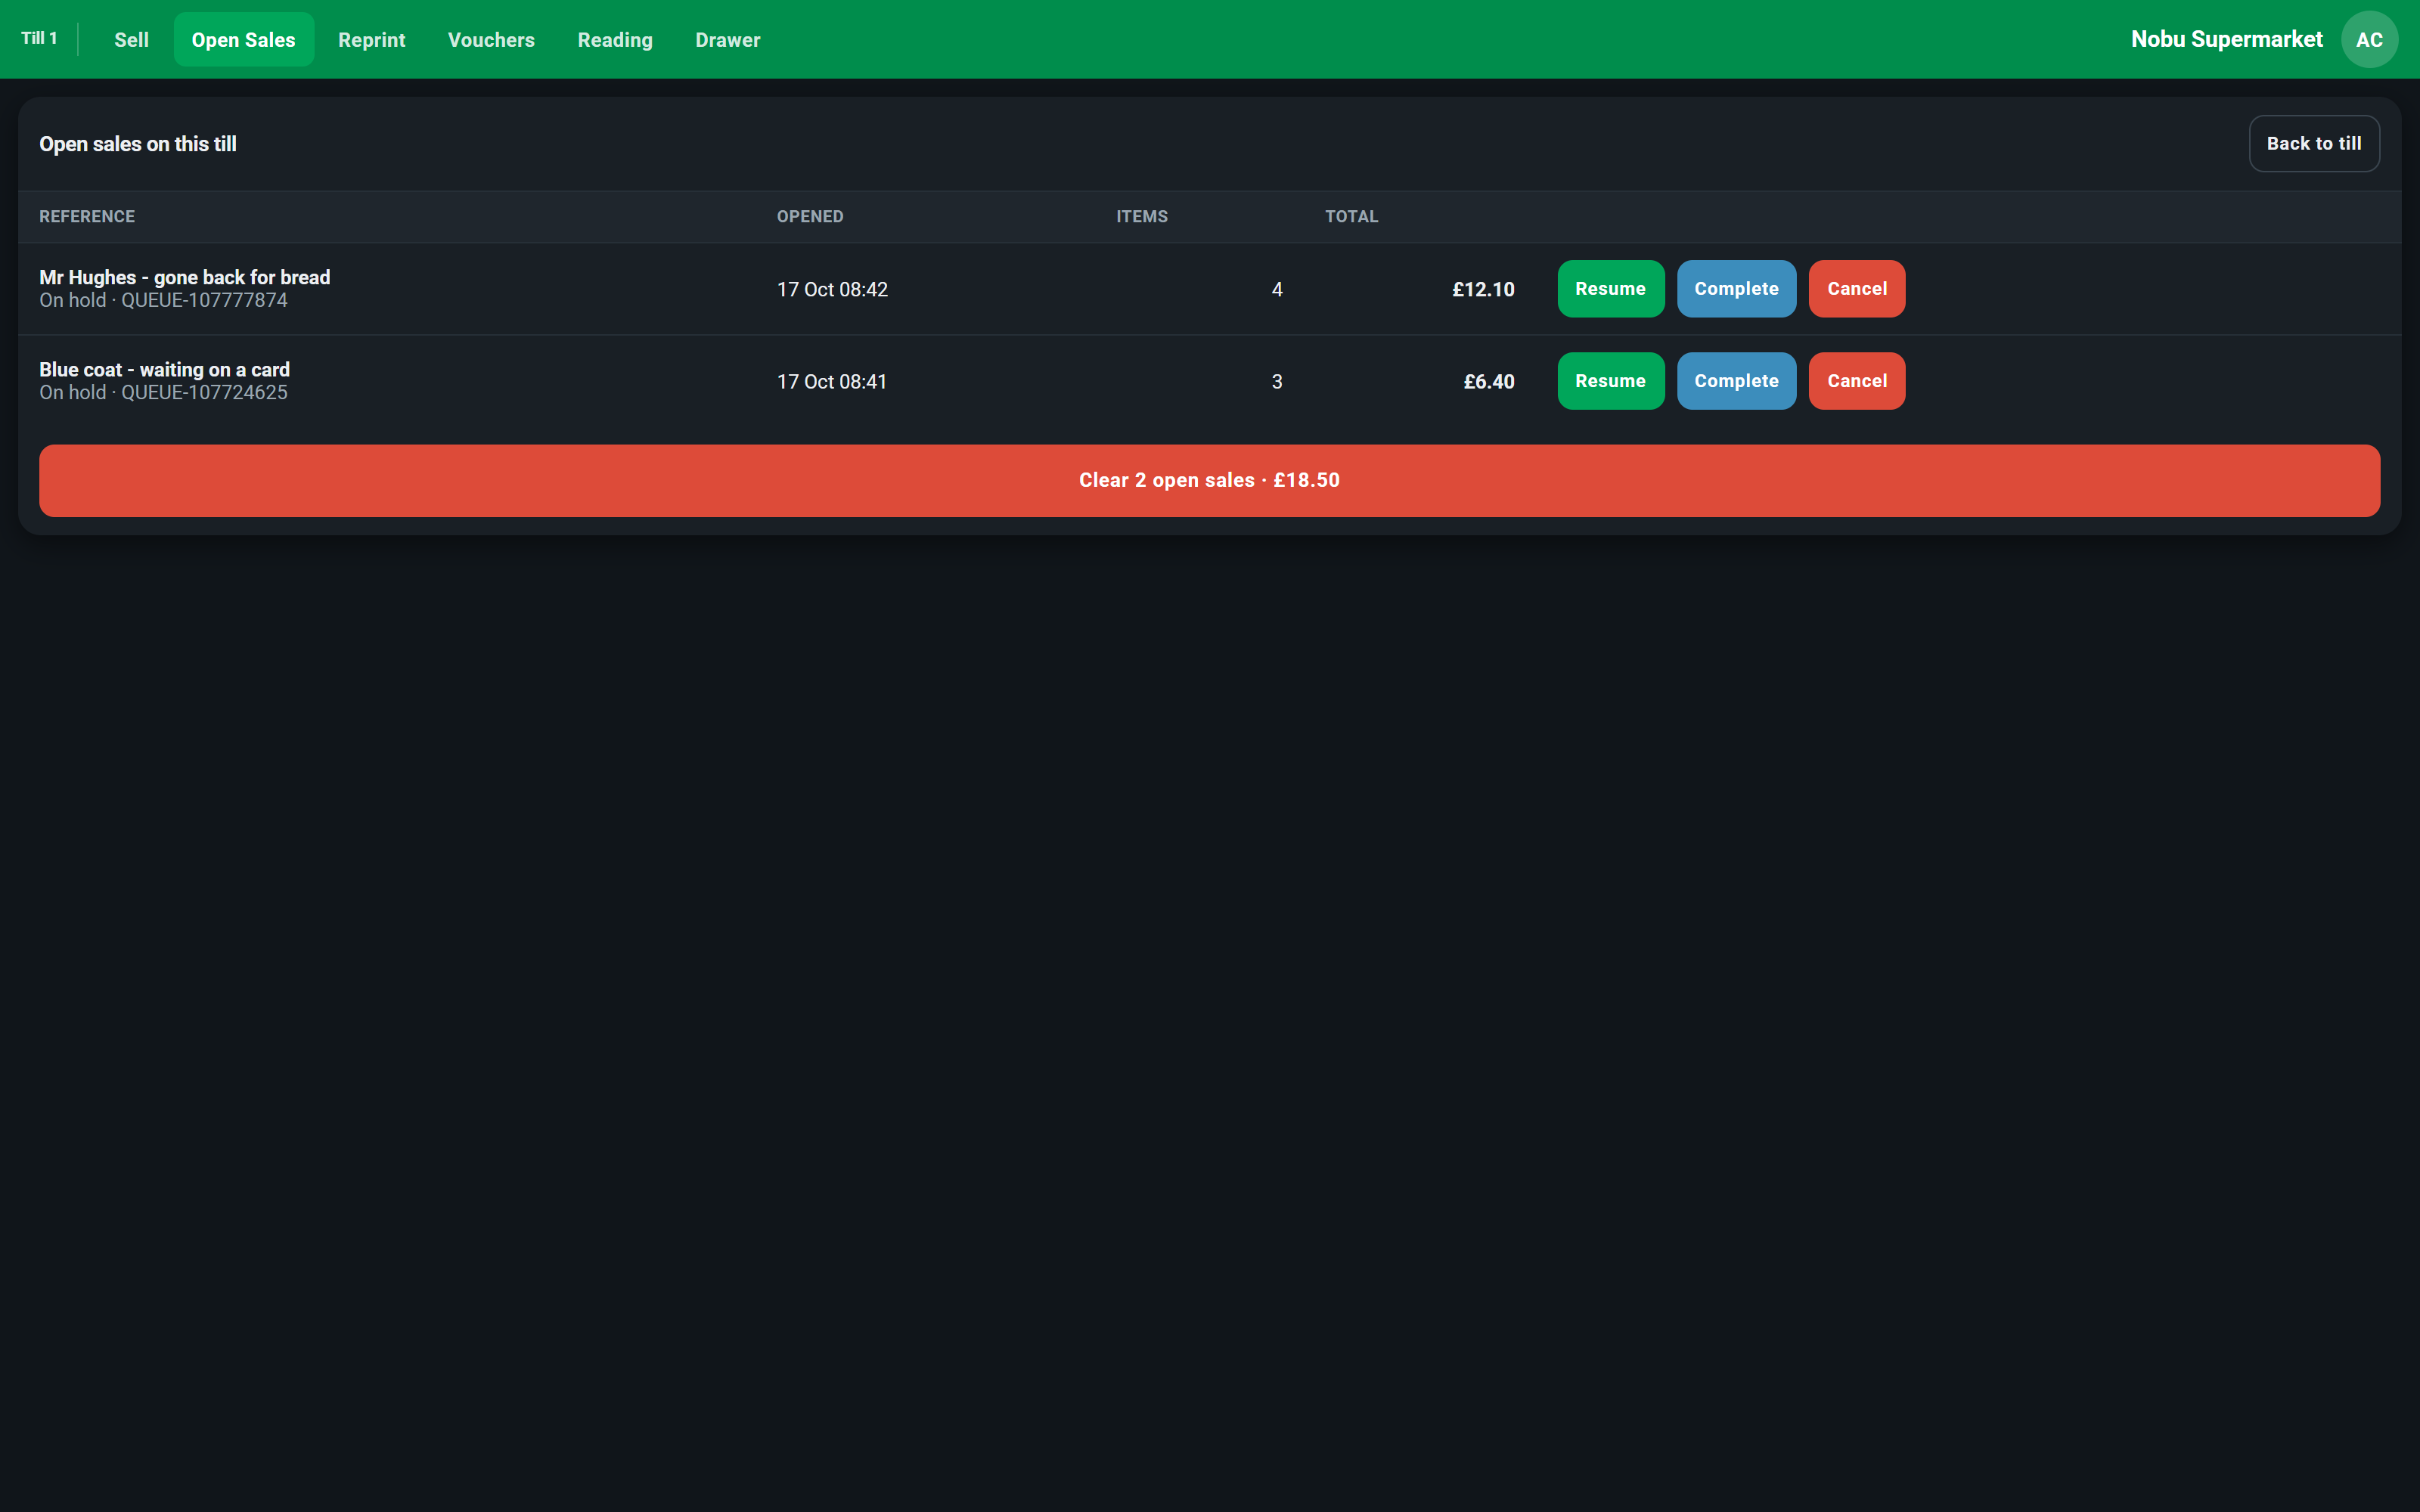Click the ITEMS column header
Image resolution: width=2420 pixels, height=1512 pixels.
[1142, 217]
